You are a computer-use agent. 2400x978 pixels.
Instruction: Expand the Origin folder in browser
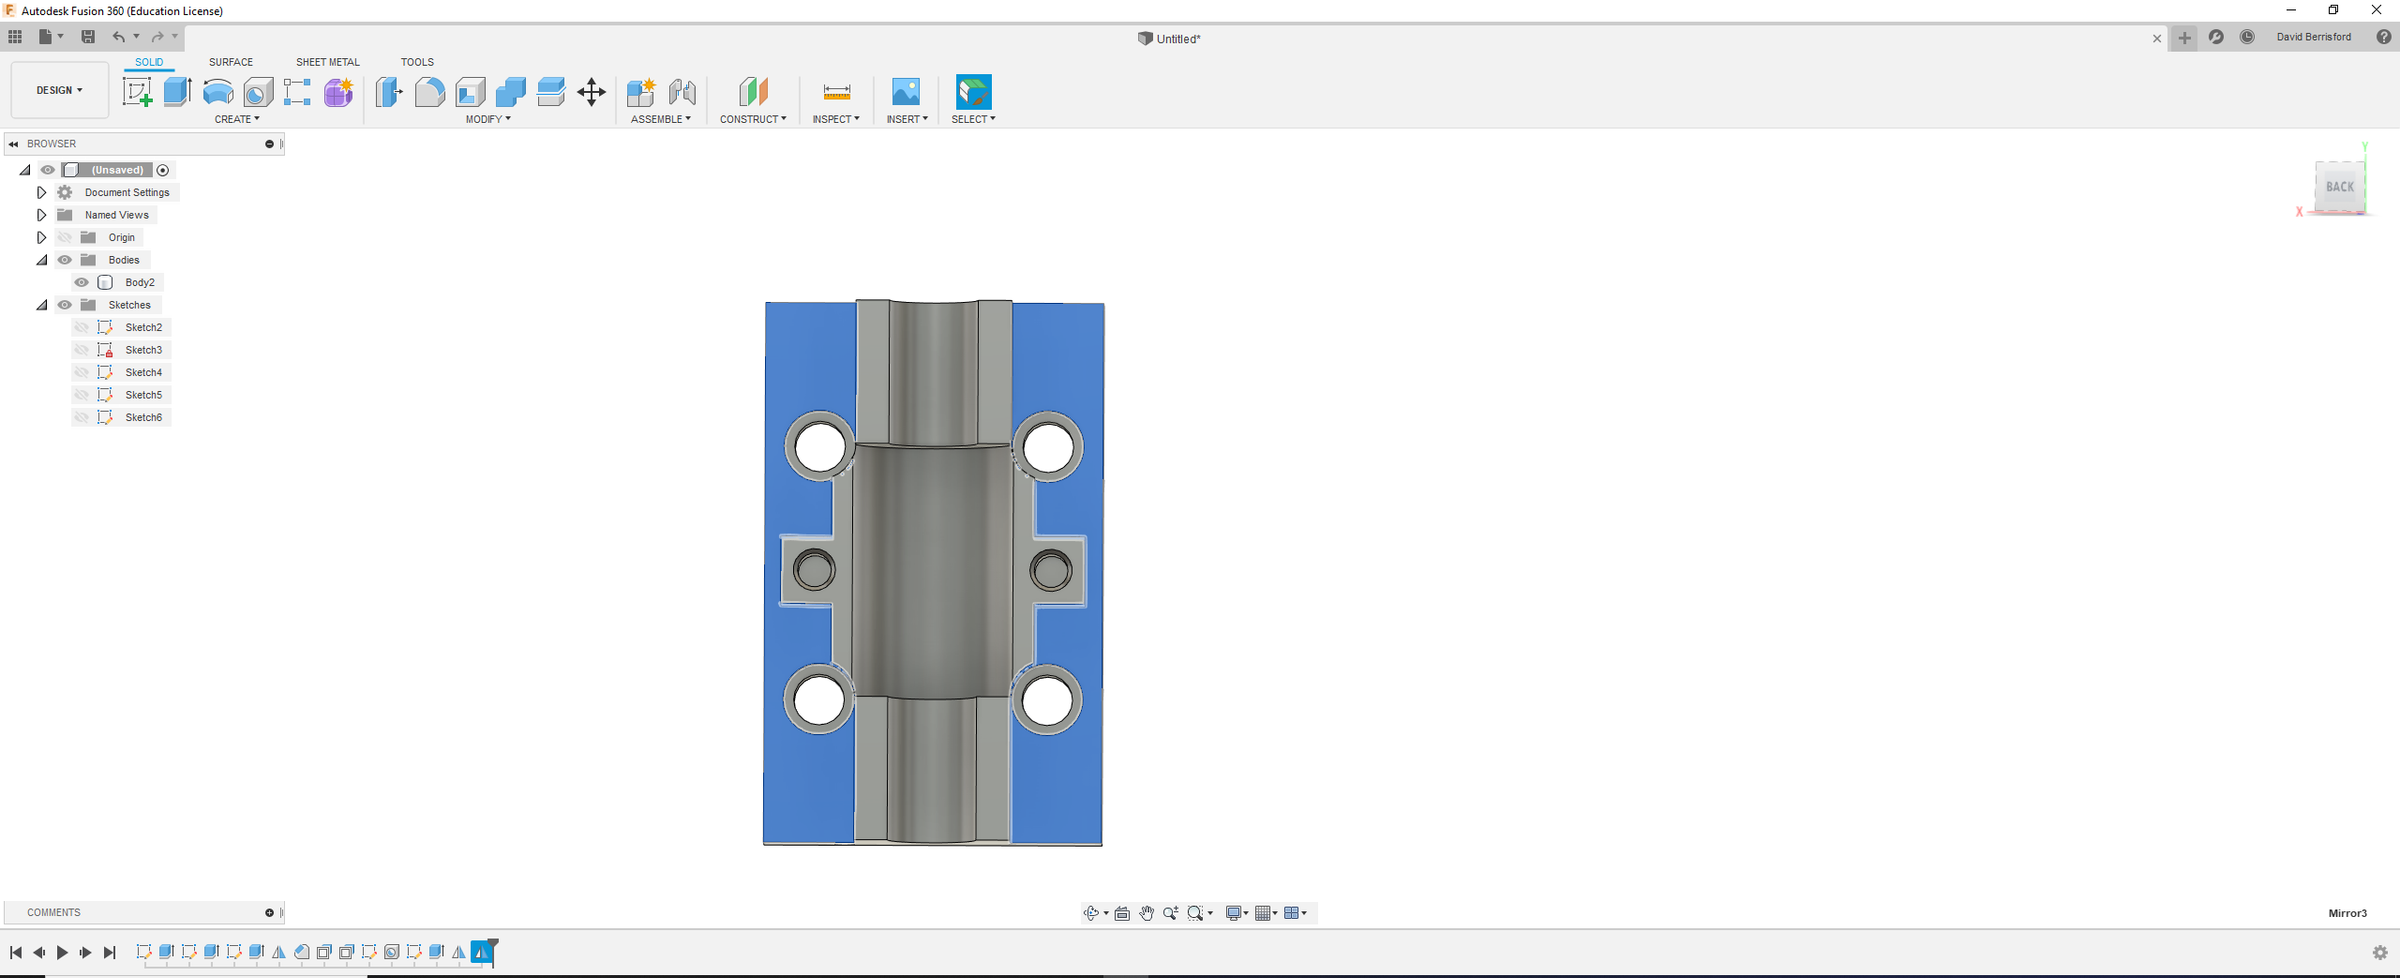[41, 237]
